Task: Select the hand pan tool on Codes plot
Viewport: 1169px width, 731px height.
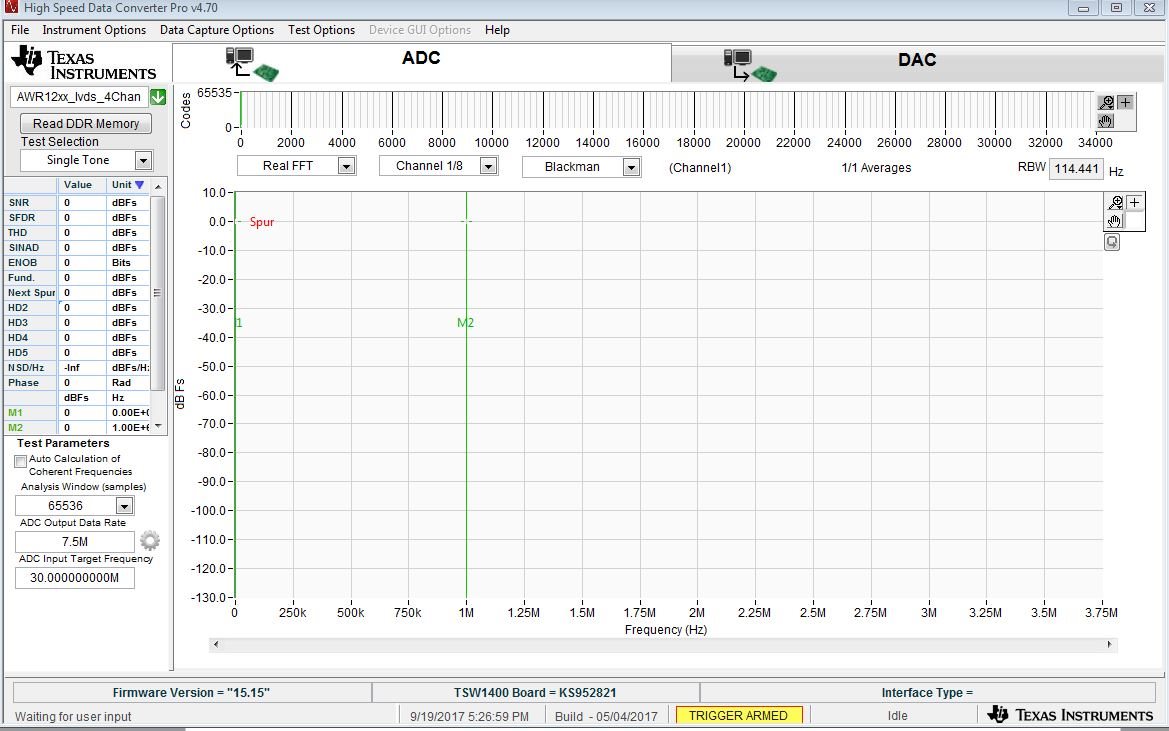Action: 1106,121
